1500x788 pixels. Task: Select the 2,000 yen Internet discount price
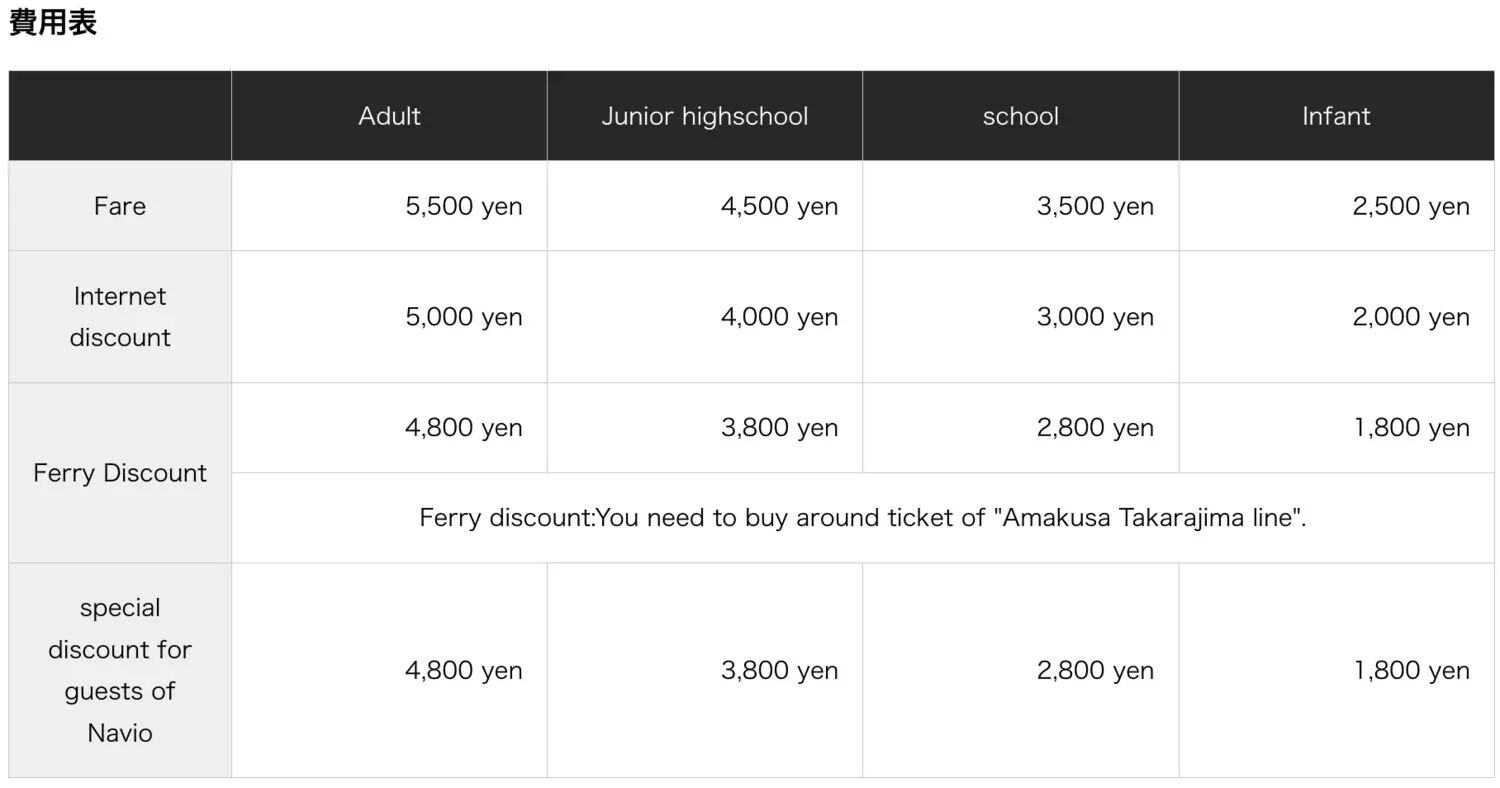[1410, 317]
